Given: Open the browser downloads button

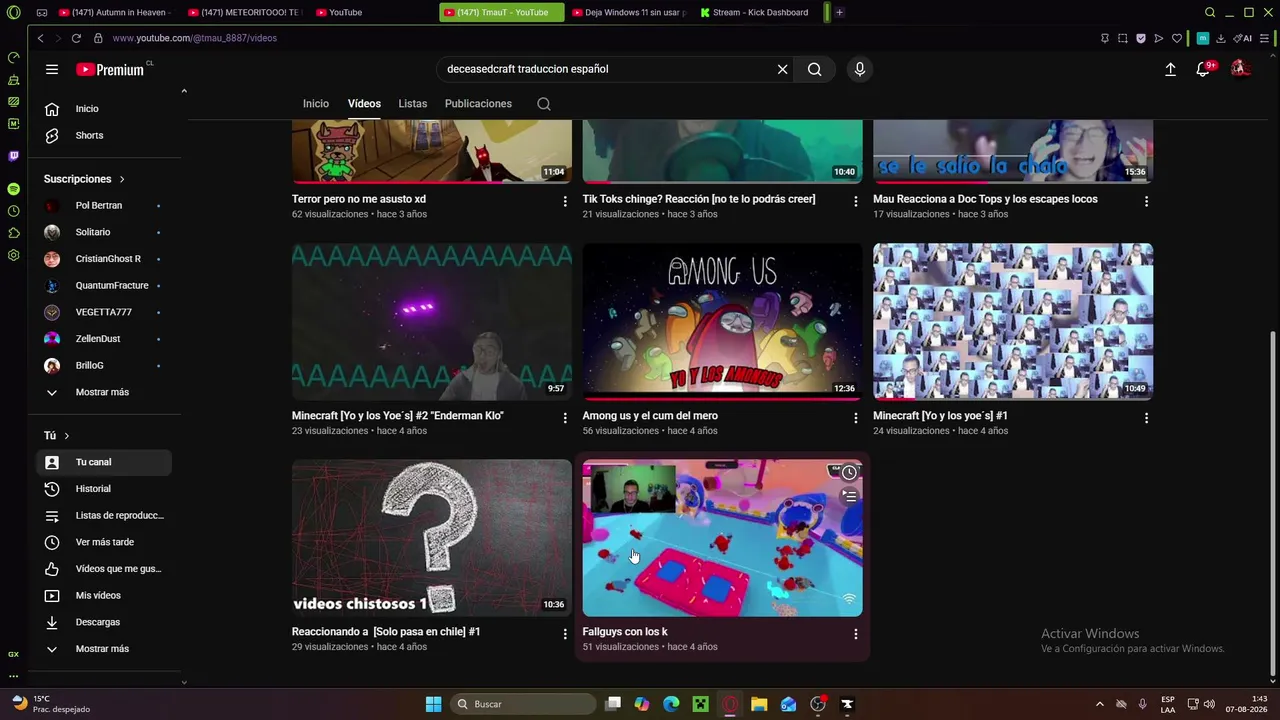Looking at the screenshot, I should (1220, 38).
